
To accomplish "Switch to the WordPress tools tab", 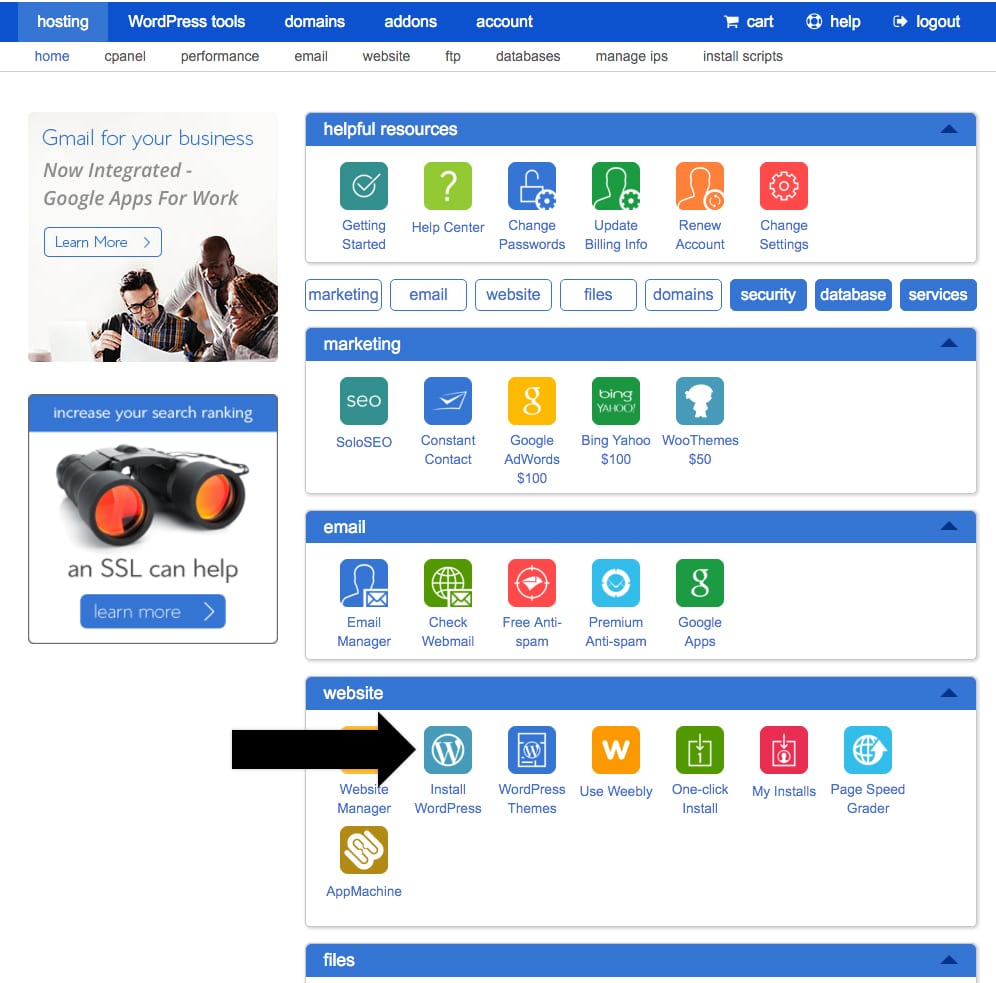I will tap(186, 22).
